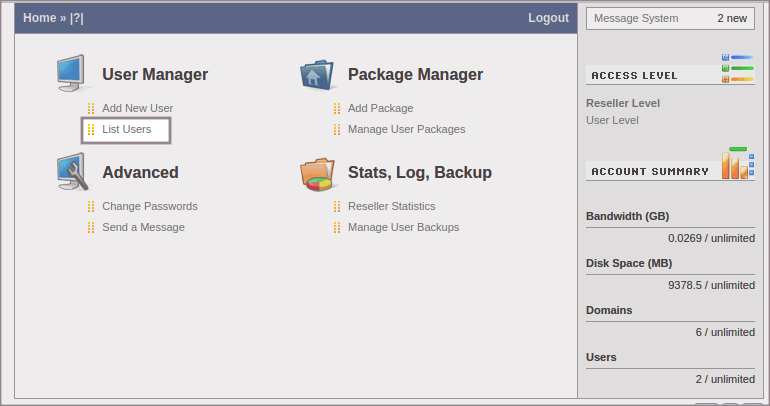Viewport: 770px width, 406px height.
Task: Log out using the Logout link
Action: click(x=548, y=18)
